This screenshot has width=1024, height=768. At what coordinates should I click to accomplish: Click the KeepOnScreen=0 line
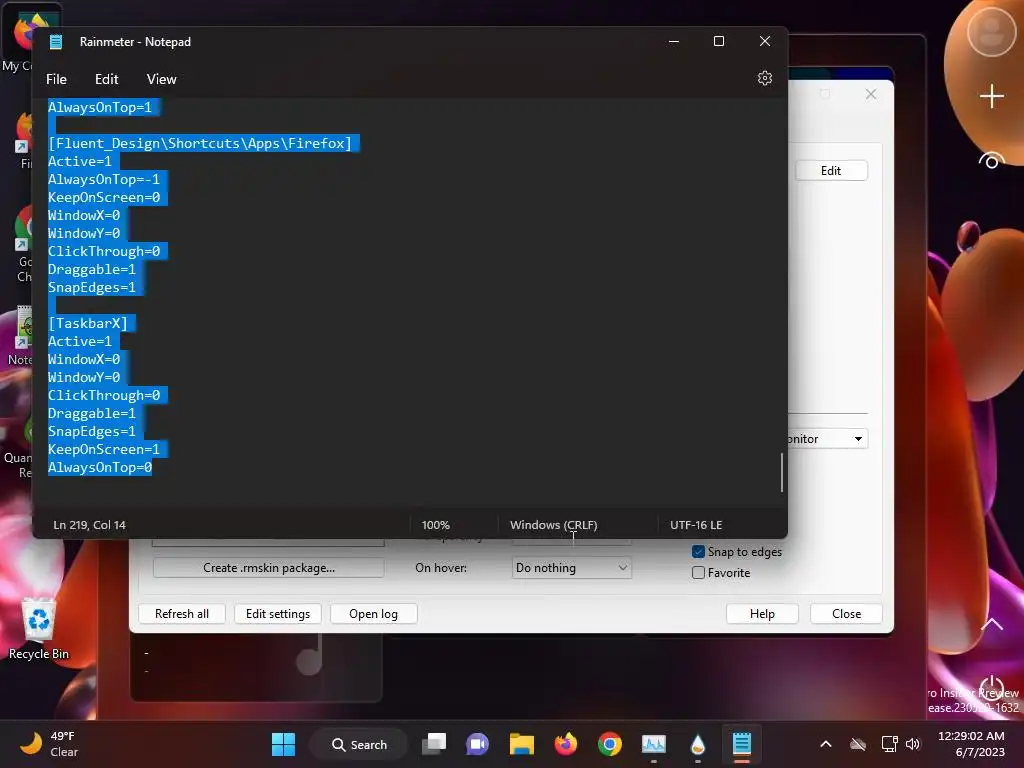tap(104, 197)
